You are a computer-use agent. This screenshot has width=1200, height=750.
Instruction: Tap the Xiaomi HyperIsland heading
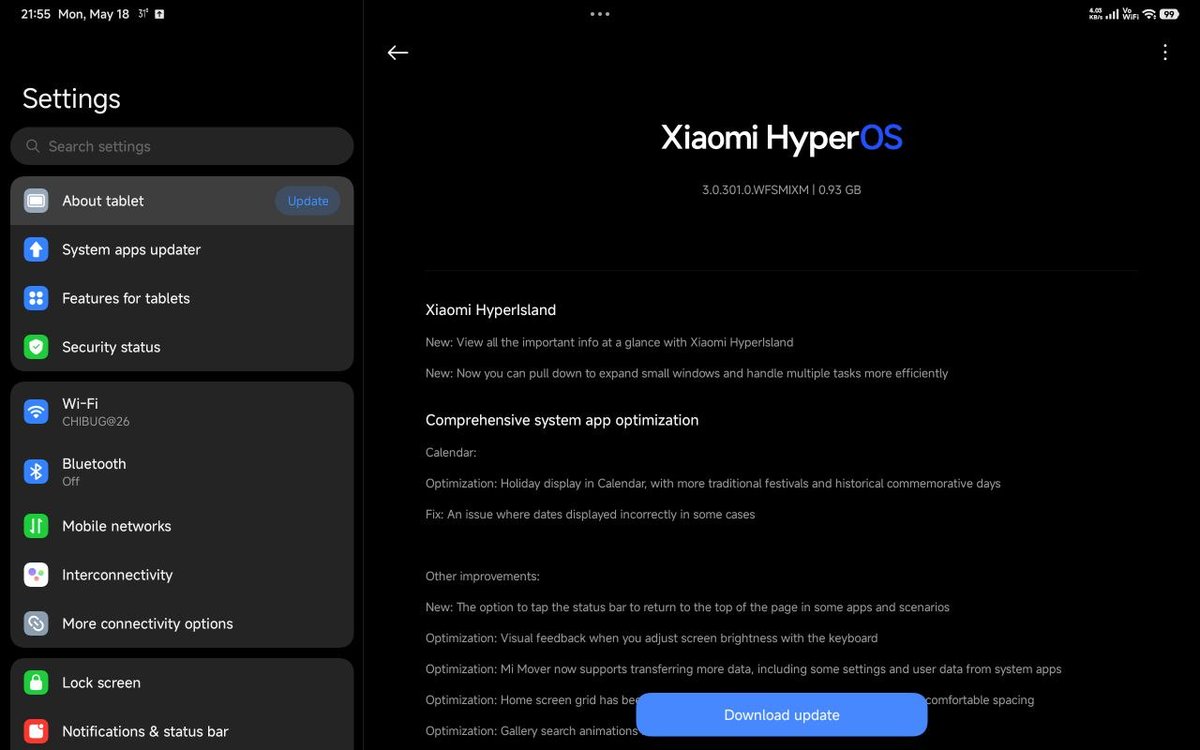(x=491, y=310)
